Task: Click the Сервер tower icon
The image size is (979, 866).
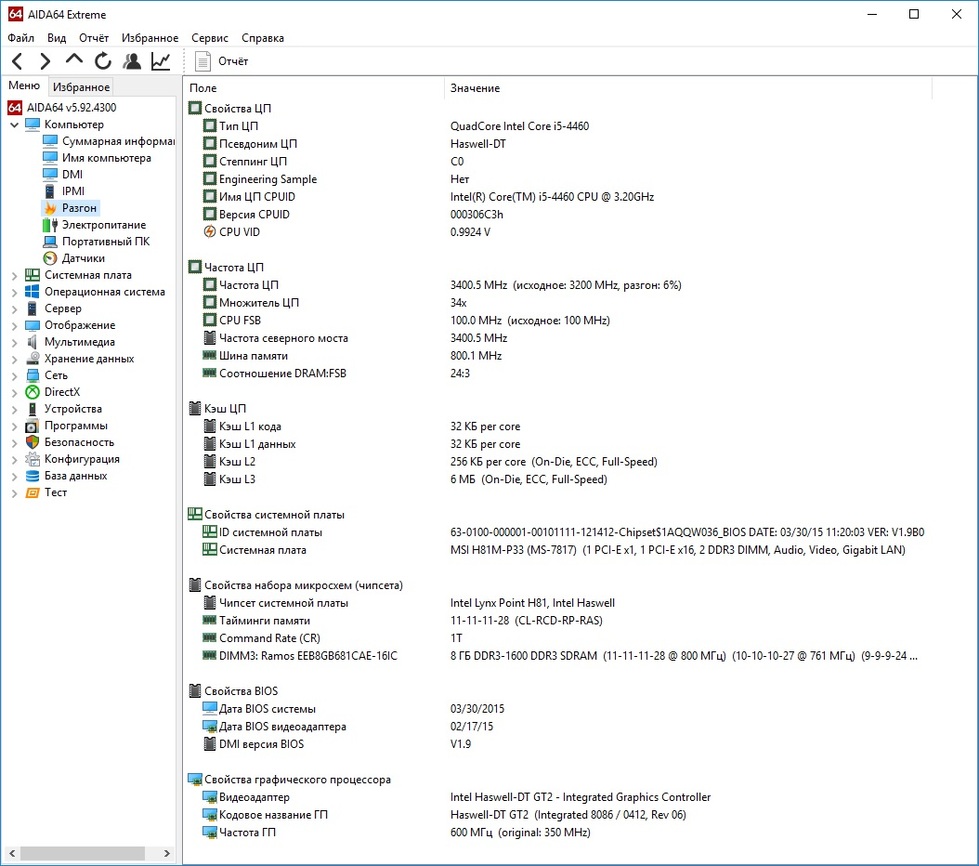Action: point(32,308)
